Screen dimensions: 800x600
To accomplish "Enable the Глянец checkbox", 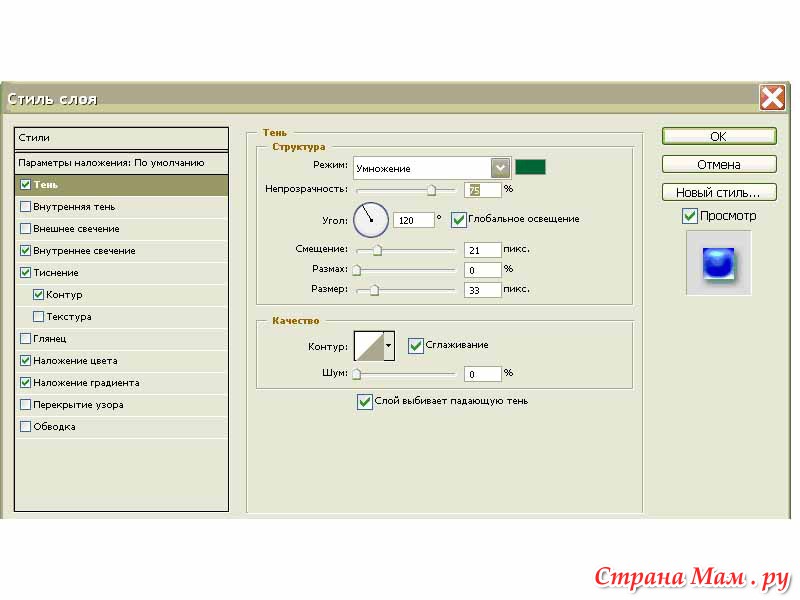I will pyautogui.click(x=25, y=338).
